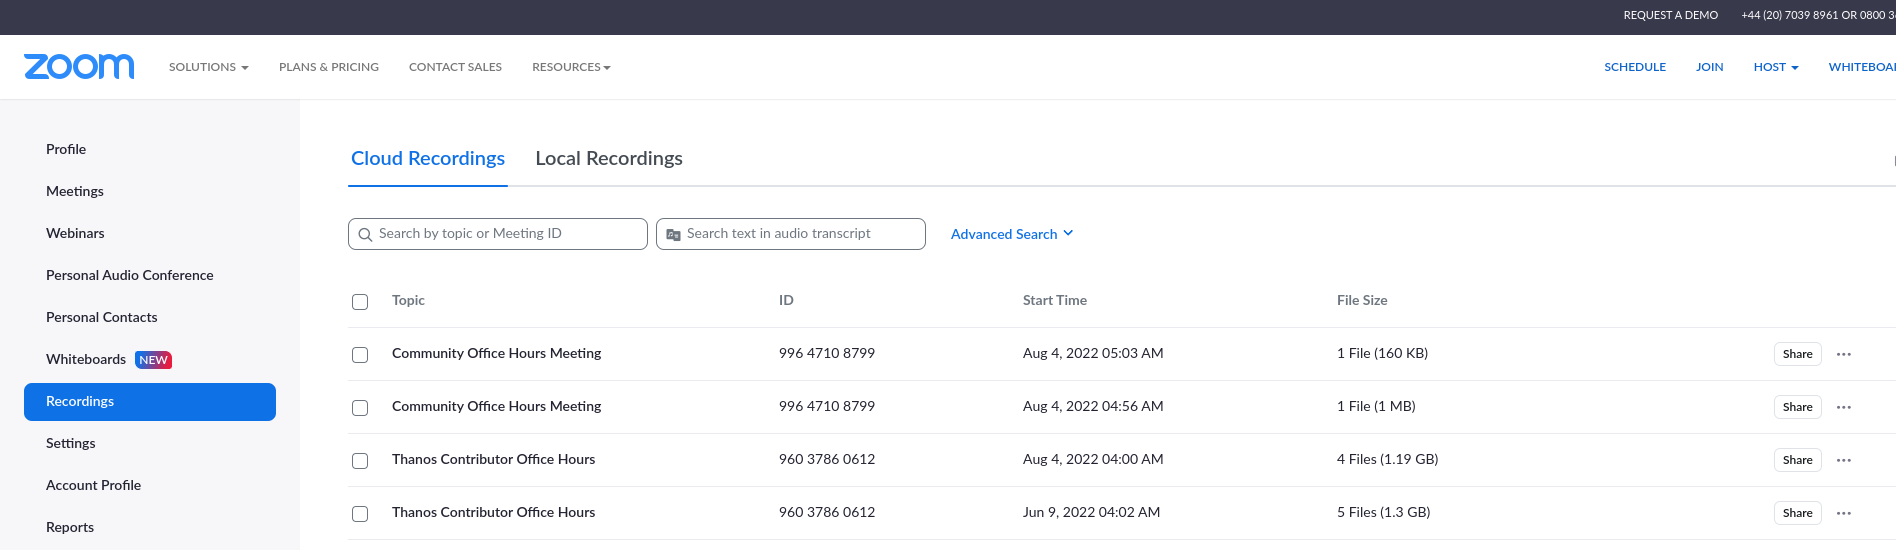Open Settings in the left sidebar

pyautogui.click(x=71, y=443)
